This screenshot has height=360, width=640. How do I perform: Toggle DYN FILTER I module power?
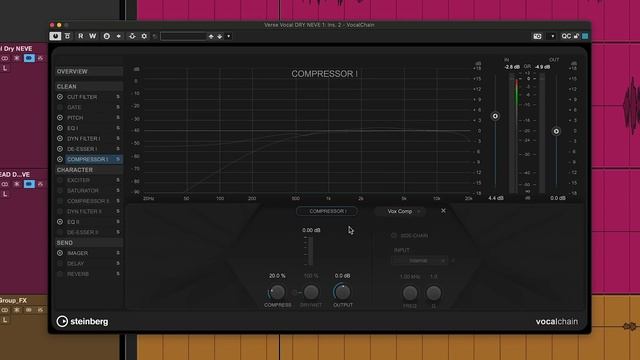click(60, 138)
